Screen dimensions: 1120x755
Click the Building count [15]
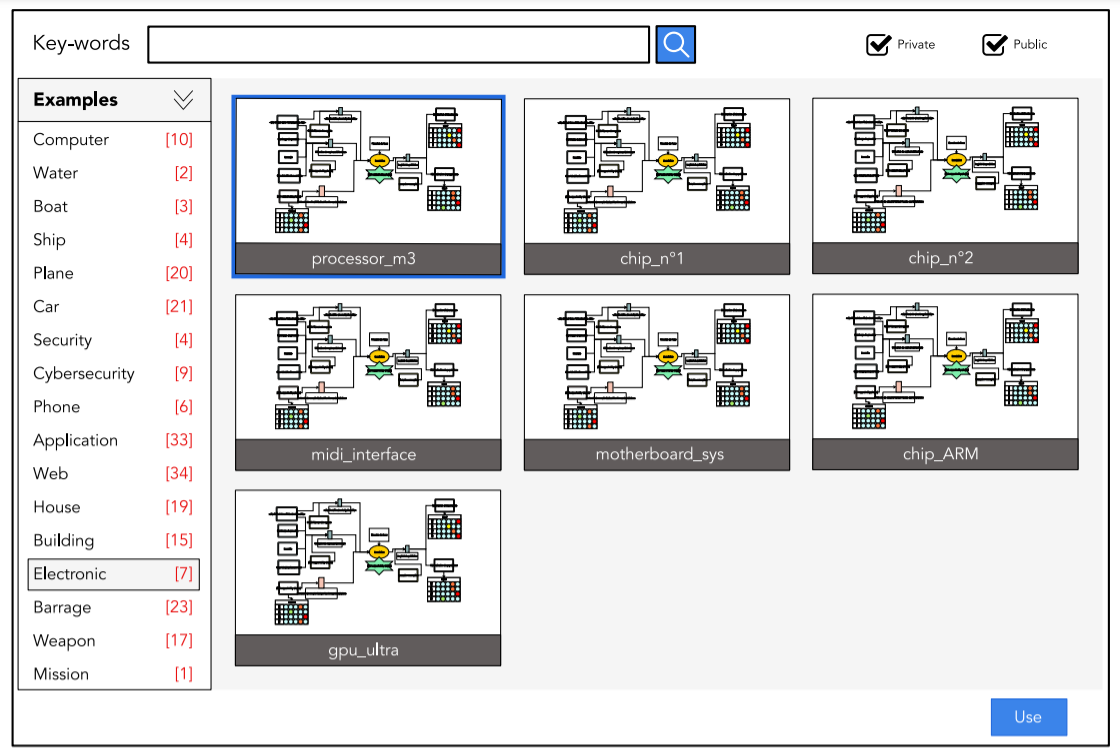click(179, 540)
